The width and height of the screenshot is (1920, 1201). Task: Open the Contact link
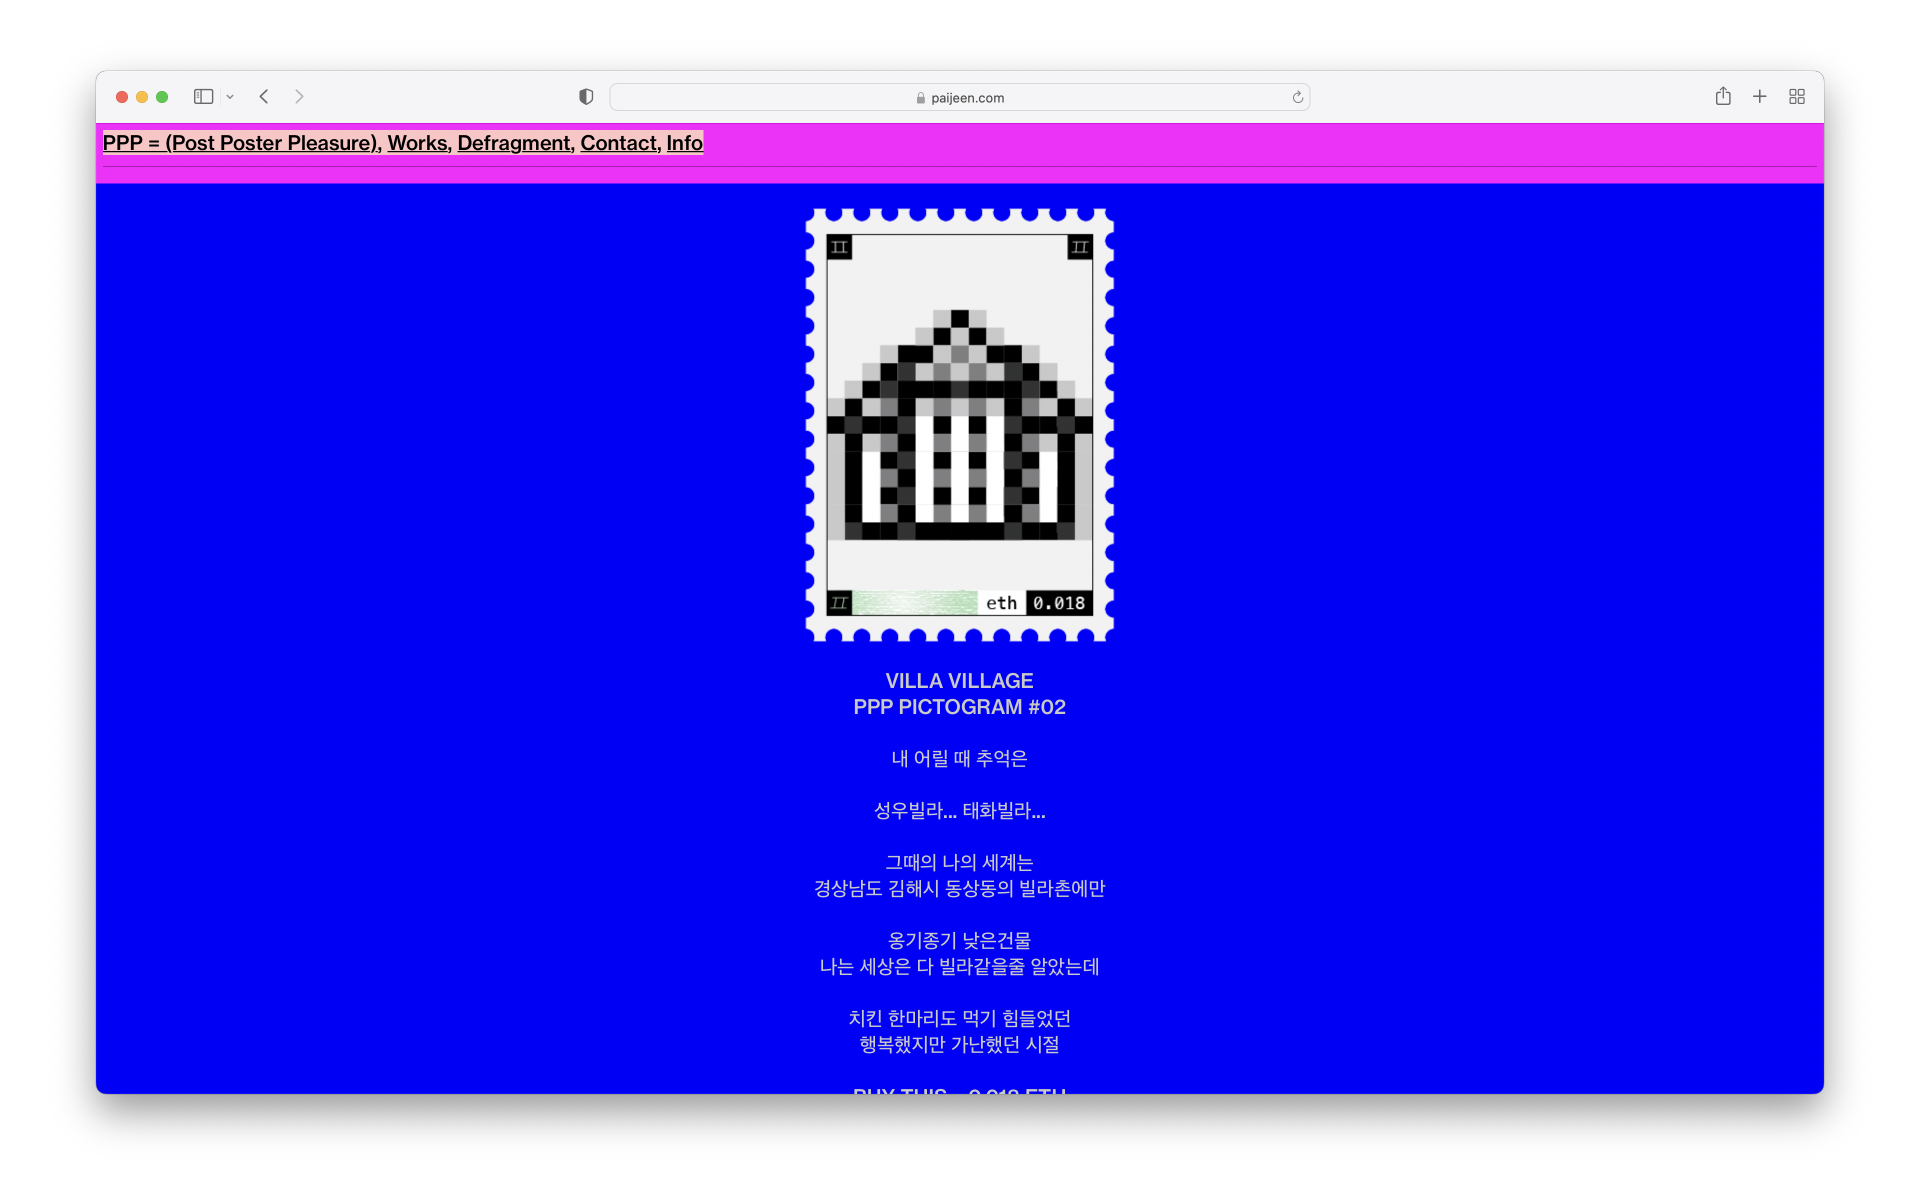click(x=618, y=143)
